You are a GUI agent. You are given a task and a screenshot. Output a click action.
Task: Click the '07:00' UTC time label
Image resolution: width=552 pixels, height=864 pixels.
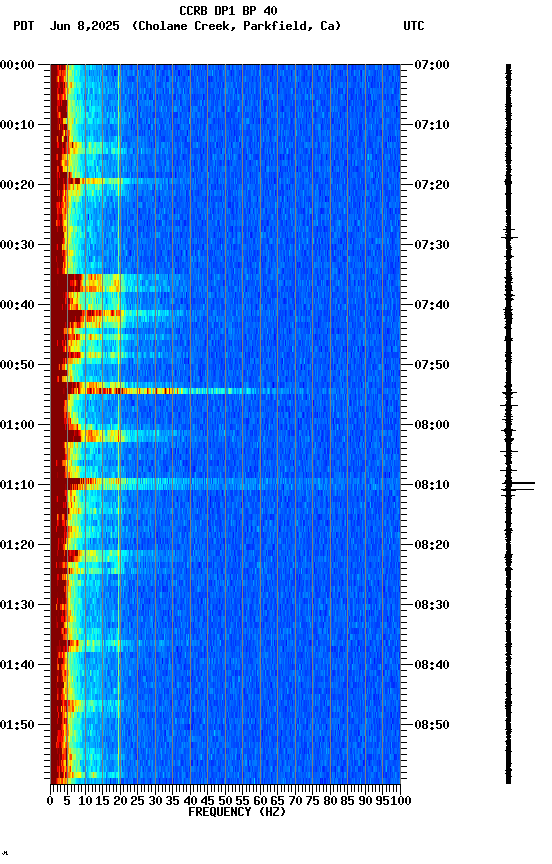point(431,65)
